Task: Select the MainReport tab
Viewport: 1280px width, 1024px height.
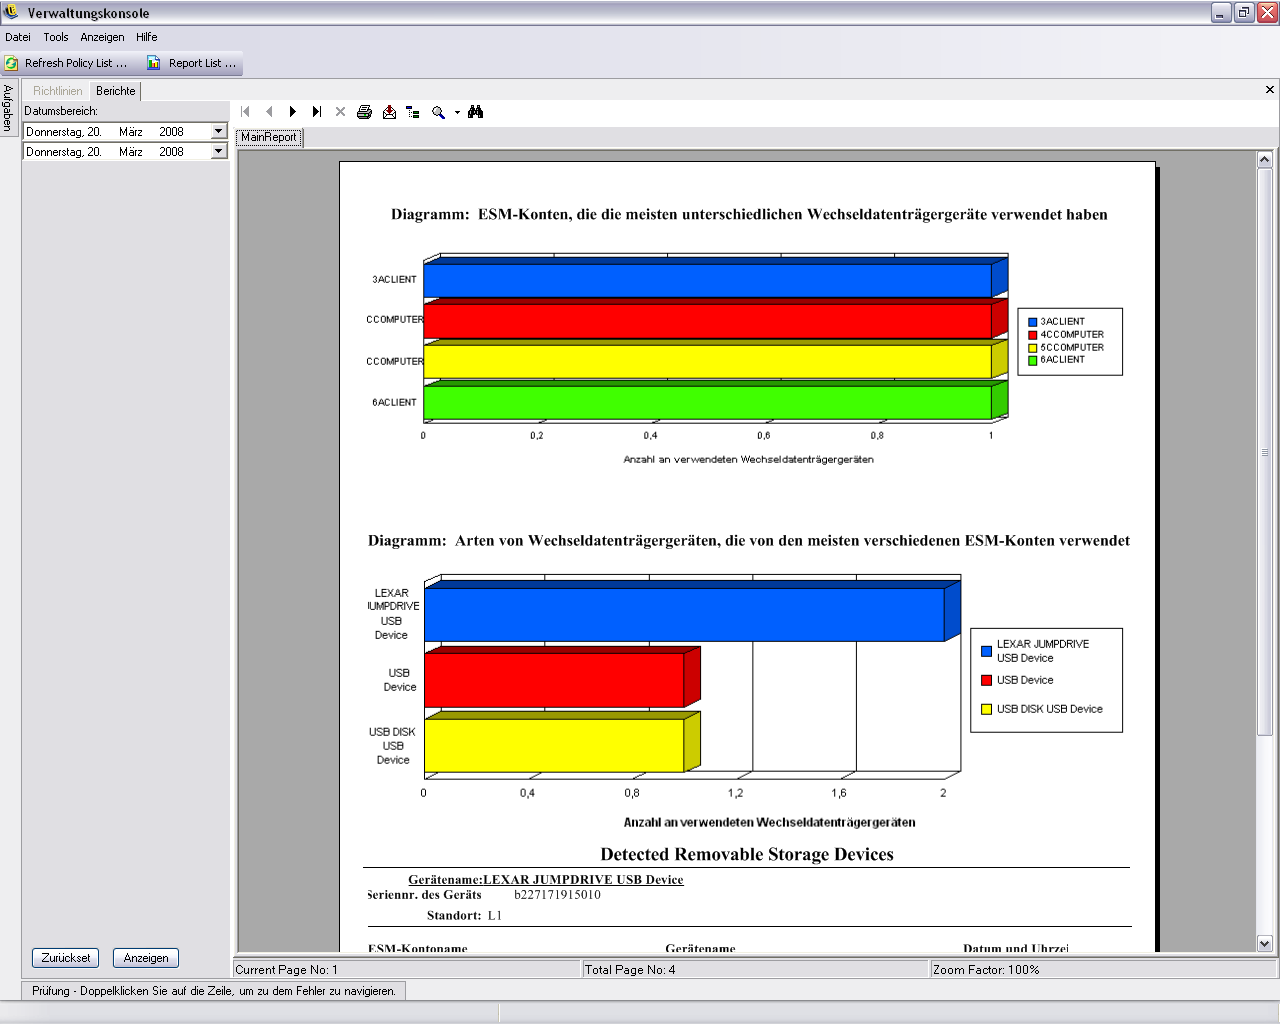Action: [x=268, y=137]
